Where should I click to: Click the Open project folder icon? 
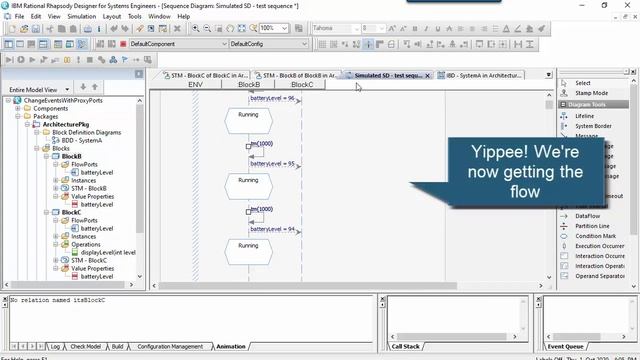(24, 29)
